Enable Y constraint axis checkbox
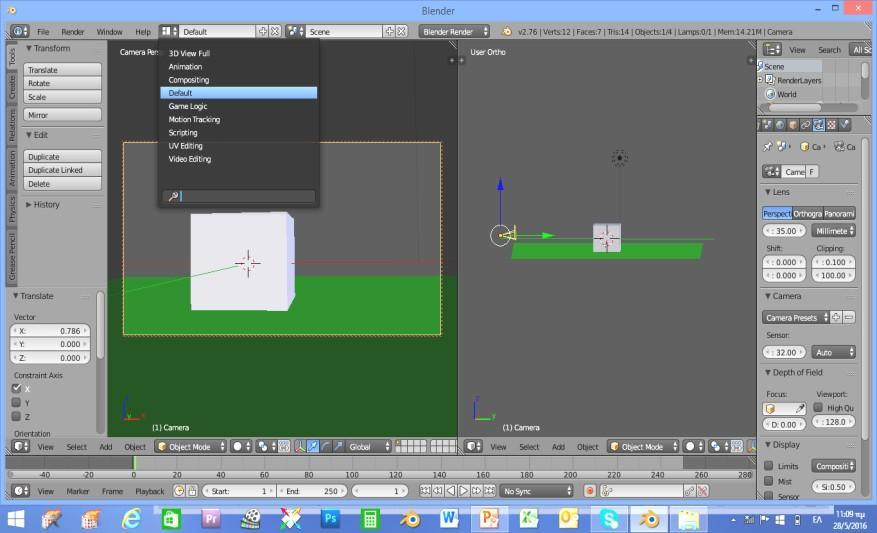Viewport: 877px width, 533px height. pos(17,403)
